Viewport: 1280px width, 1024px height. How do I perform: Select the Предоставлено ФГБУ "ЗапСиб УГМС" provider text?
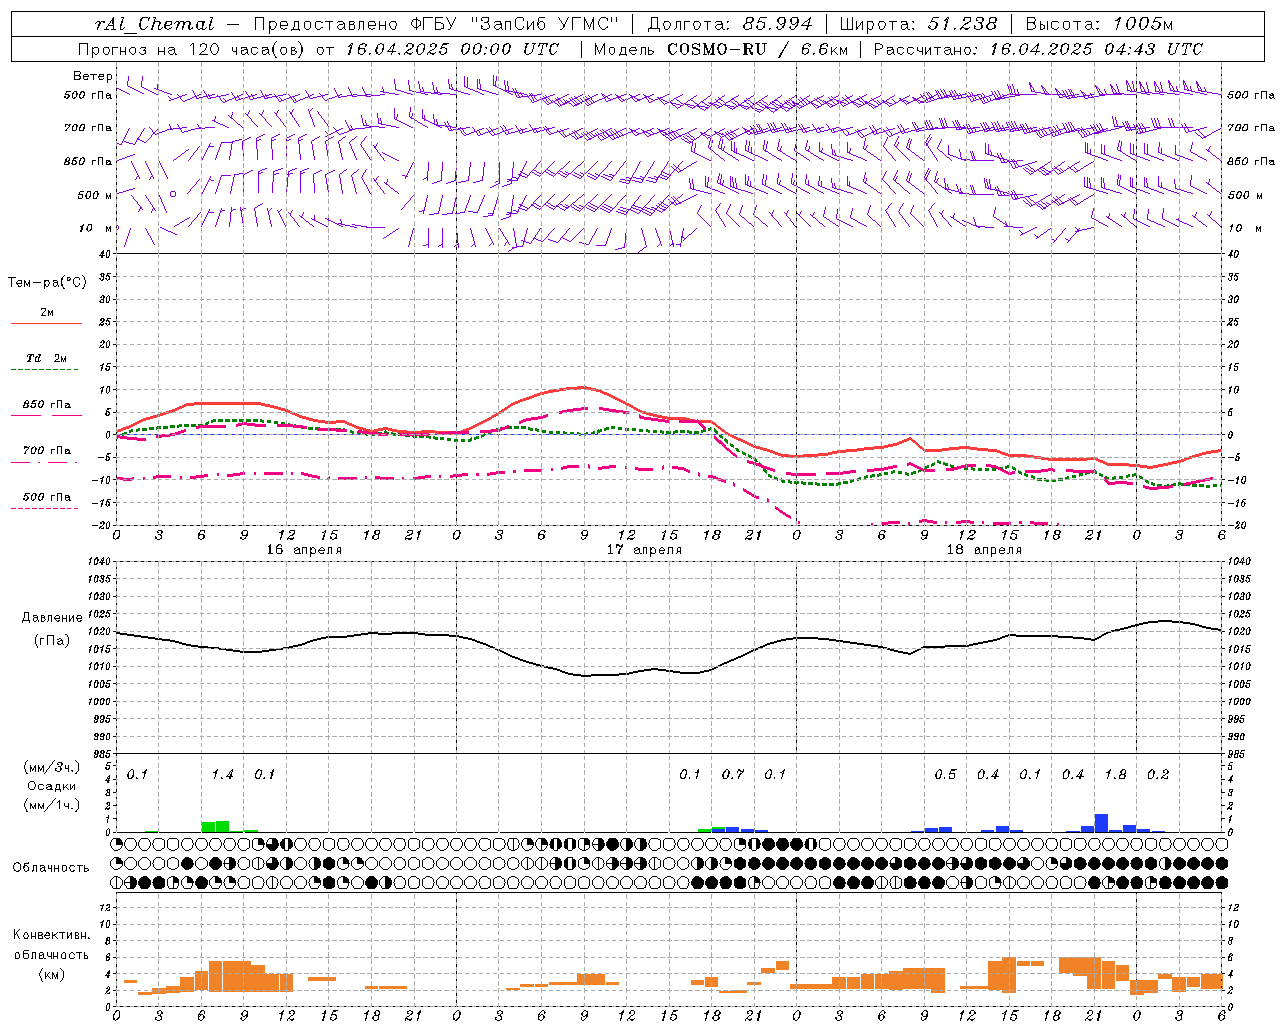coord(436,24)
